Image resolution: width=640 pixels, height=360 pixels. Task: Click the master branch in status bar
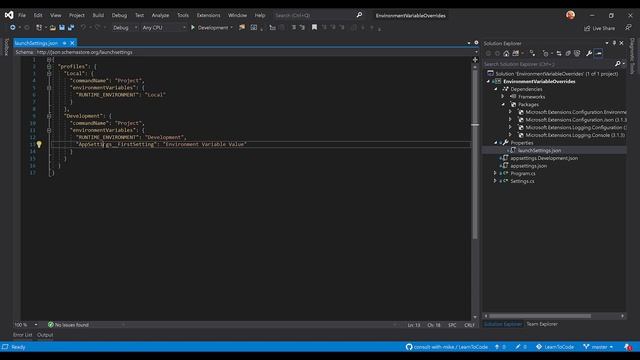[x=599, y=347]
